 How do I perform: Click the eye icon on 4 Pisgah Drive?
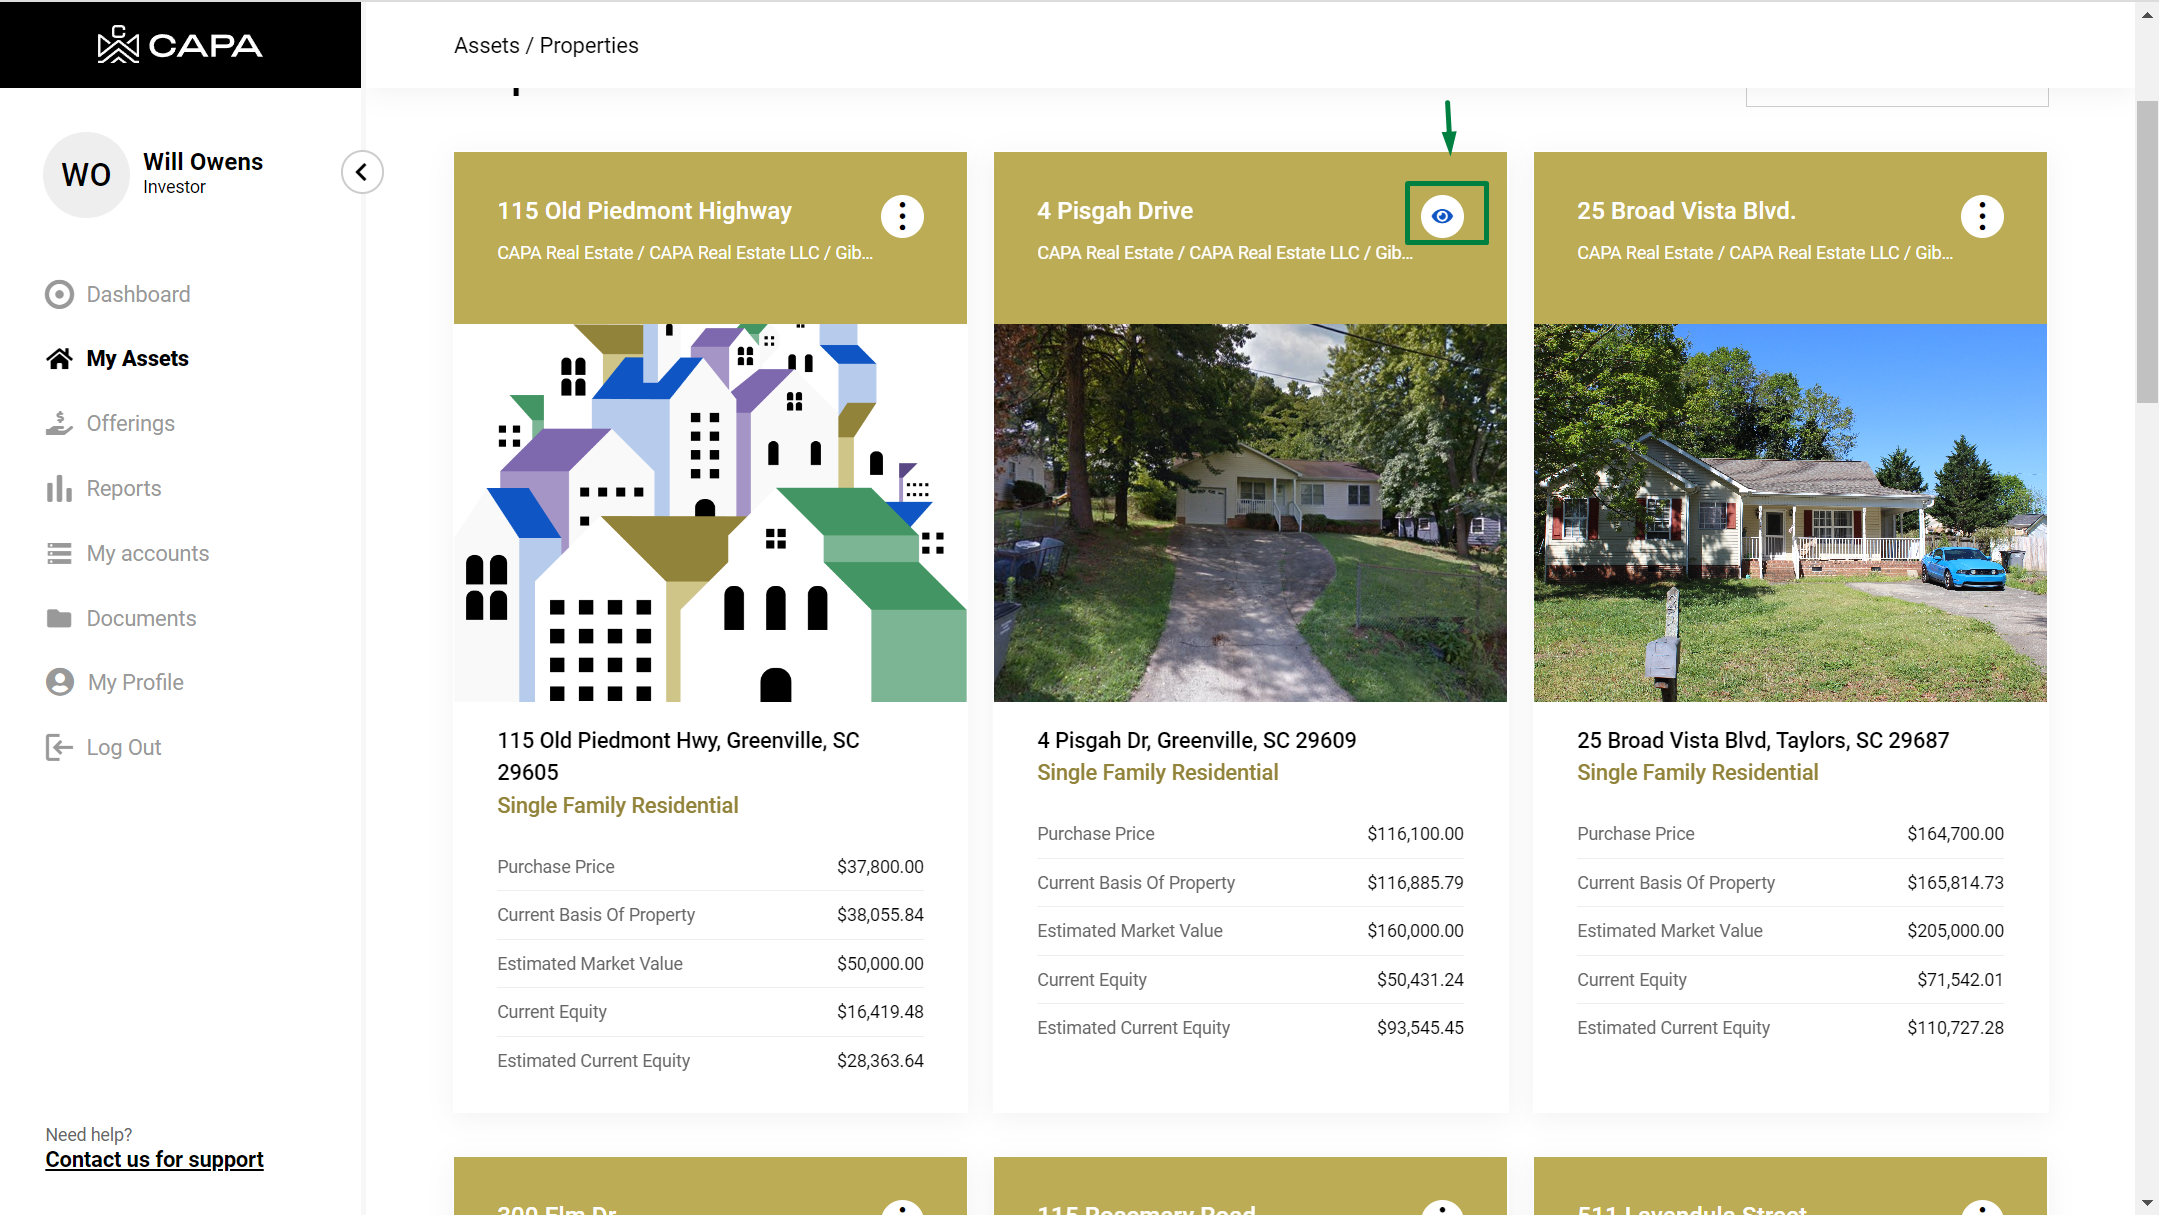click(x=1442, y=216)
